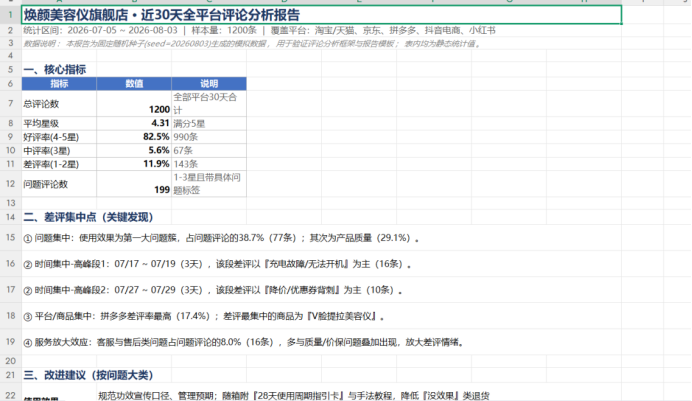Select row header 8
This screenshot has width=692, height=401.
pos(11,124)
